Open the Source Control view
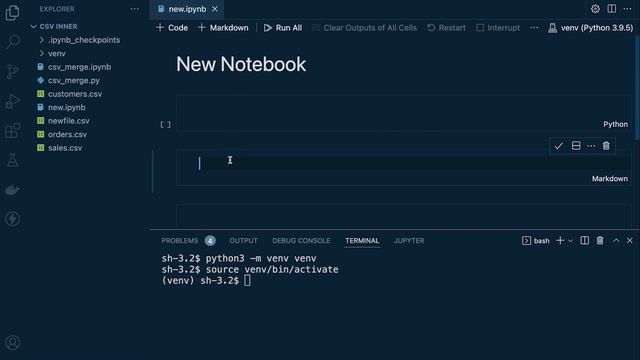 (x=12, y=71)
